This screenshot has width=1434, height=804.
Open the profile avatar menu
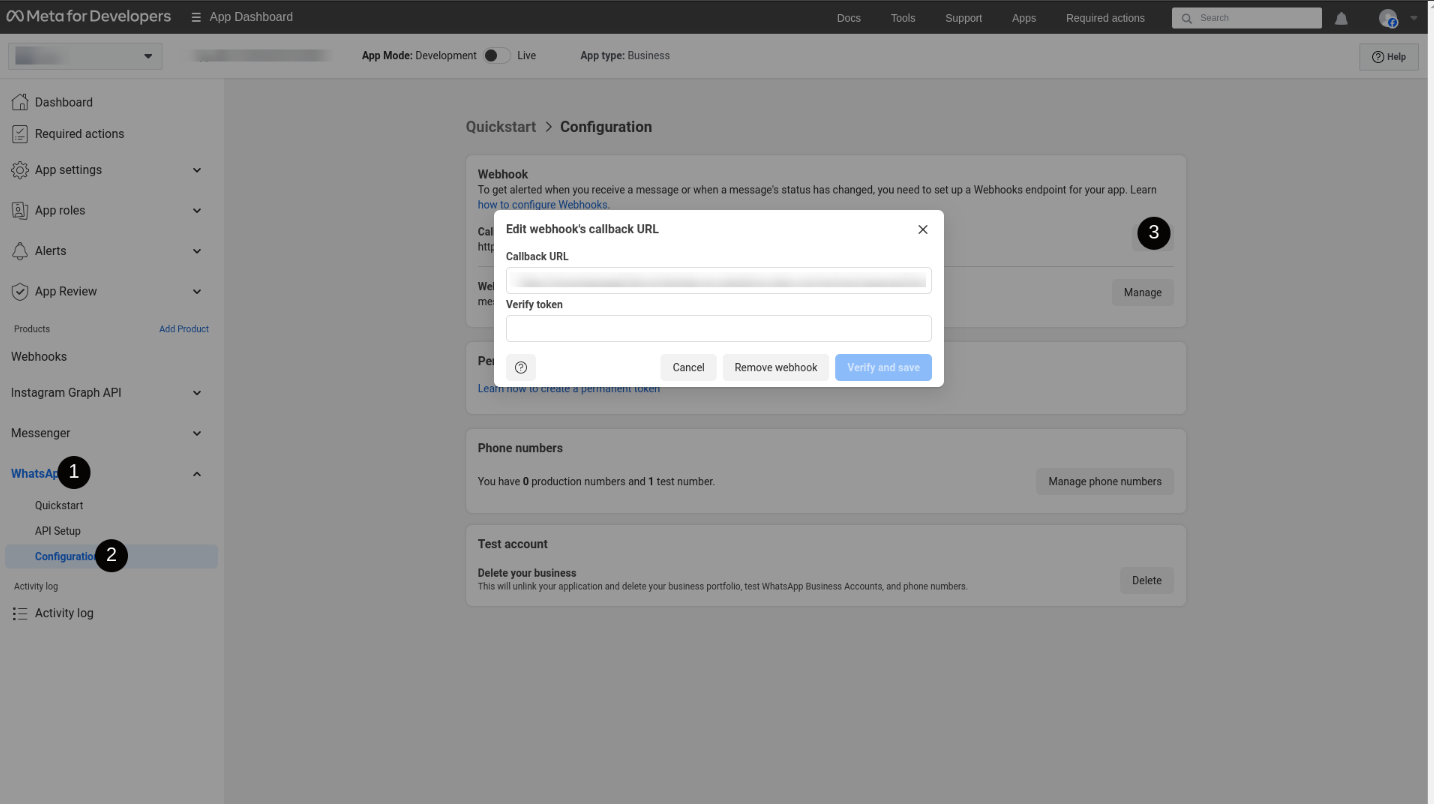(1388, 18)
